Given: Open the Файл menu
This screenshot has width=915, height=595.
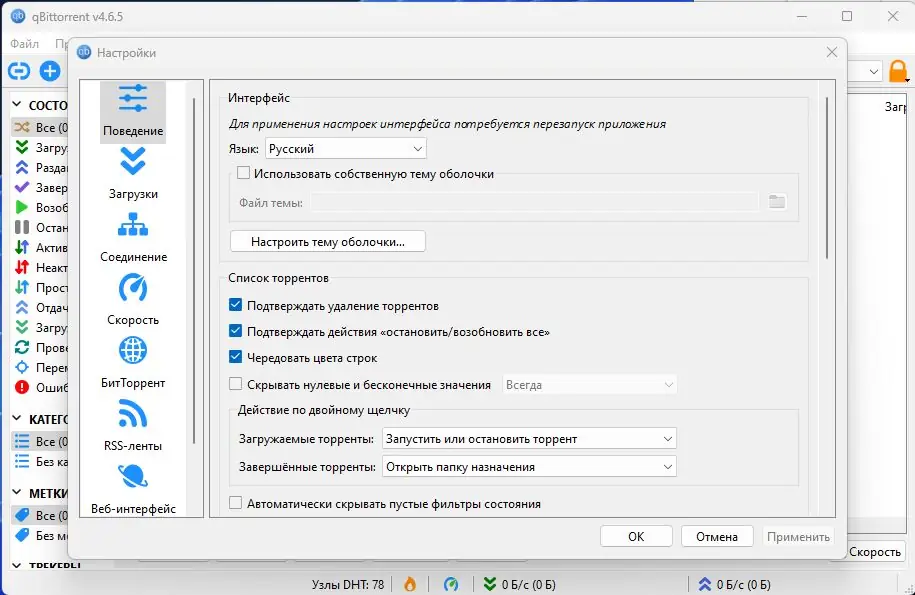Looking at the screenshot, I should click(x=25, y=44).
